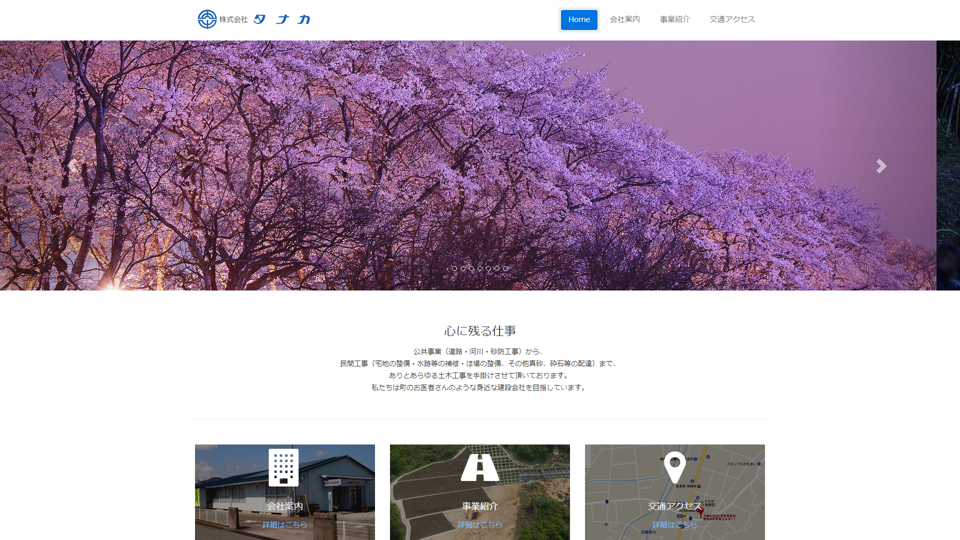The width and height of the screenshot is (960, 540).
Task: Select the fourth (middle) carousel indicator dot
Action: (480, 268)
